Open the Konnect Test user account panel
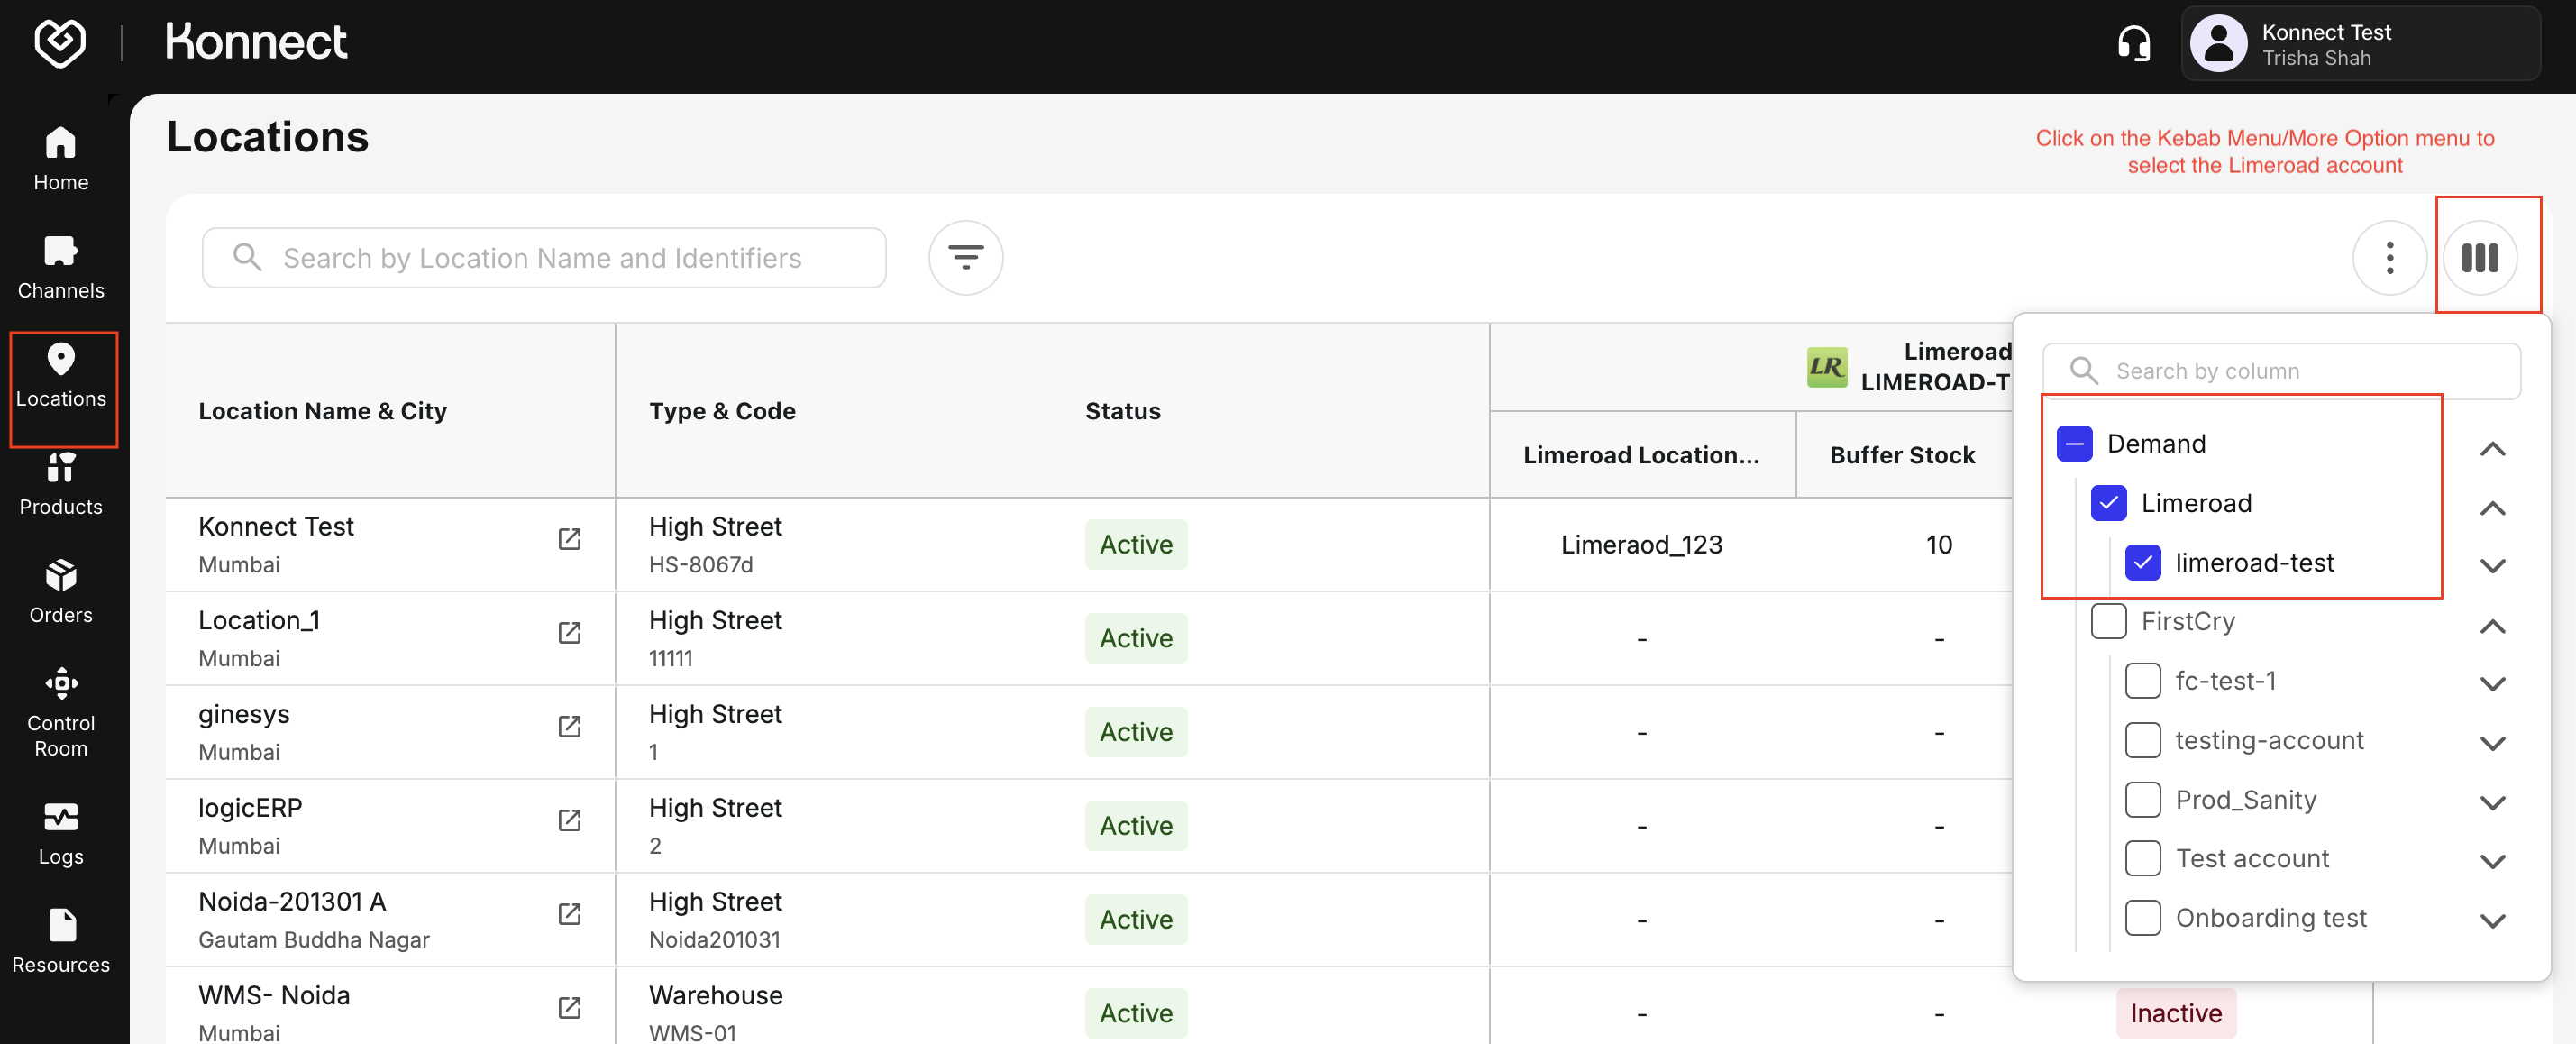This screenshot has height=1044, width=2576. coord(2360,44)
